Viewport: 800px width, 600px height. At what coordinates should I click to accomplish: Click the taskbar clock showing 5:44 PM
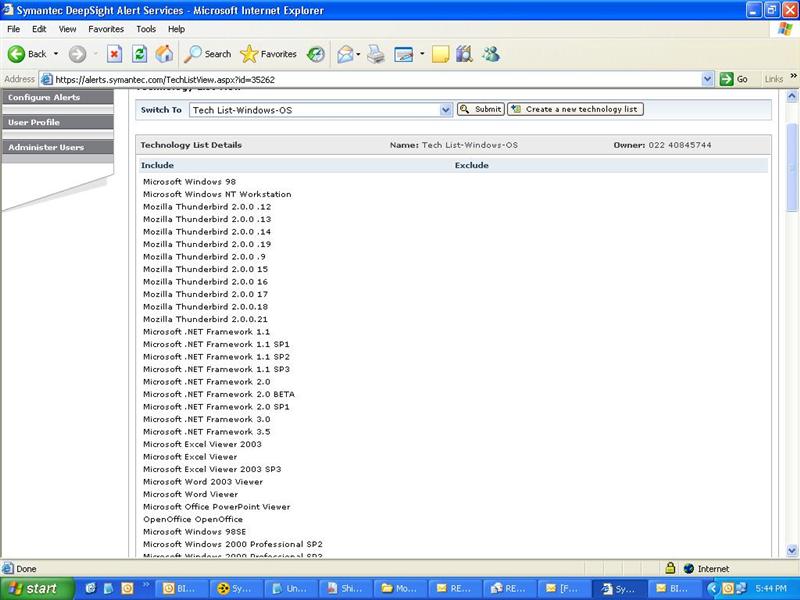click(x=771, y=589)
